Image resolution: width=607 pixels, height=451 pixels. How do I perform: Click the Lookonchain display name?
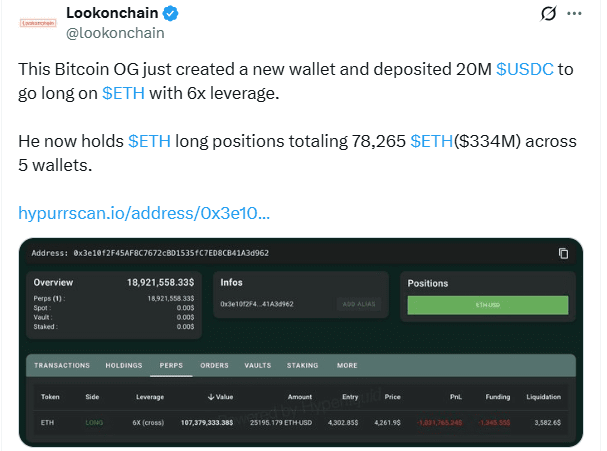pyautogui.click(x=112, y=13)
